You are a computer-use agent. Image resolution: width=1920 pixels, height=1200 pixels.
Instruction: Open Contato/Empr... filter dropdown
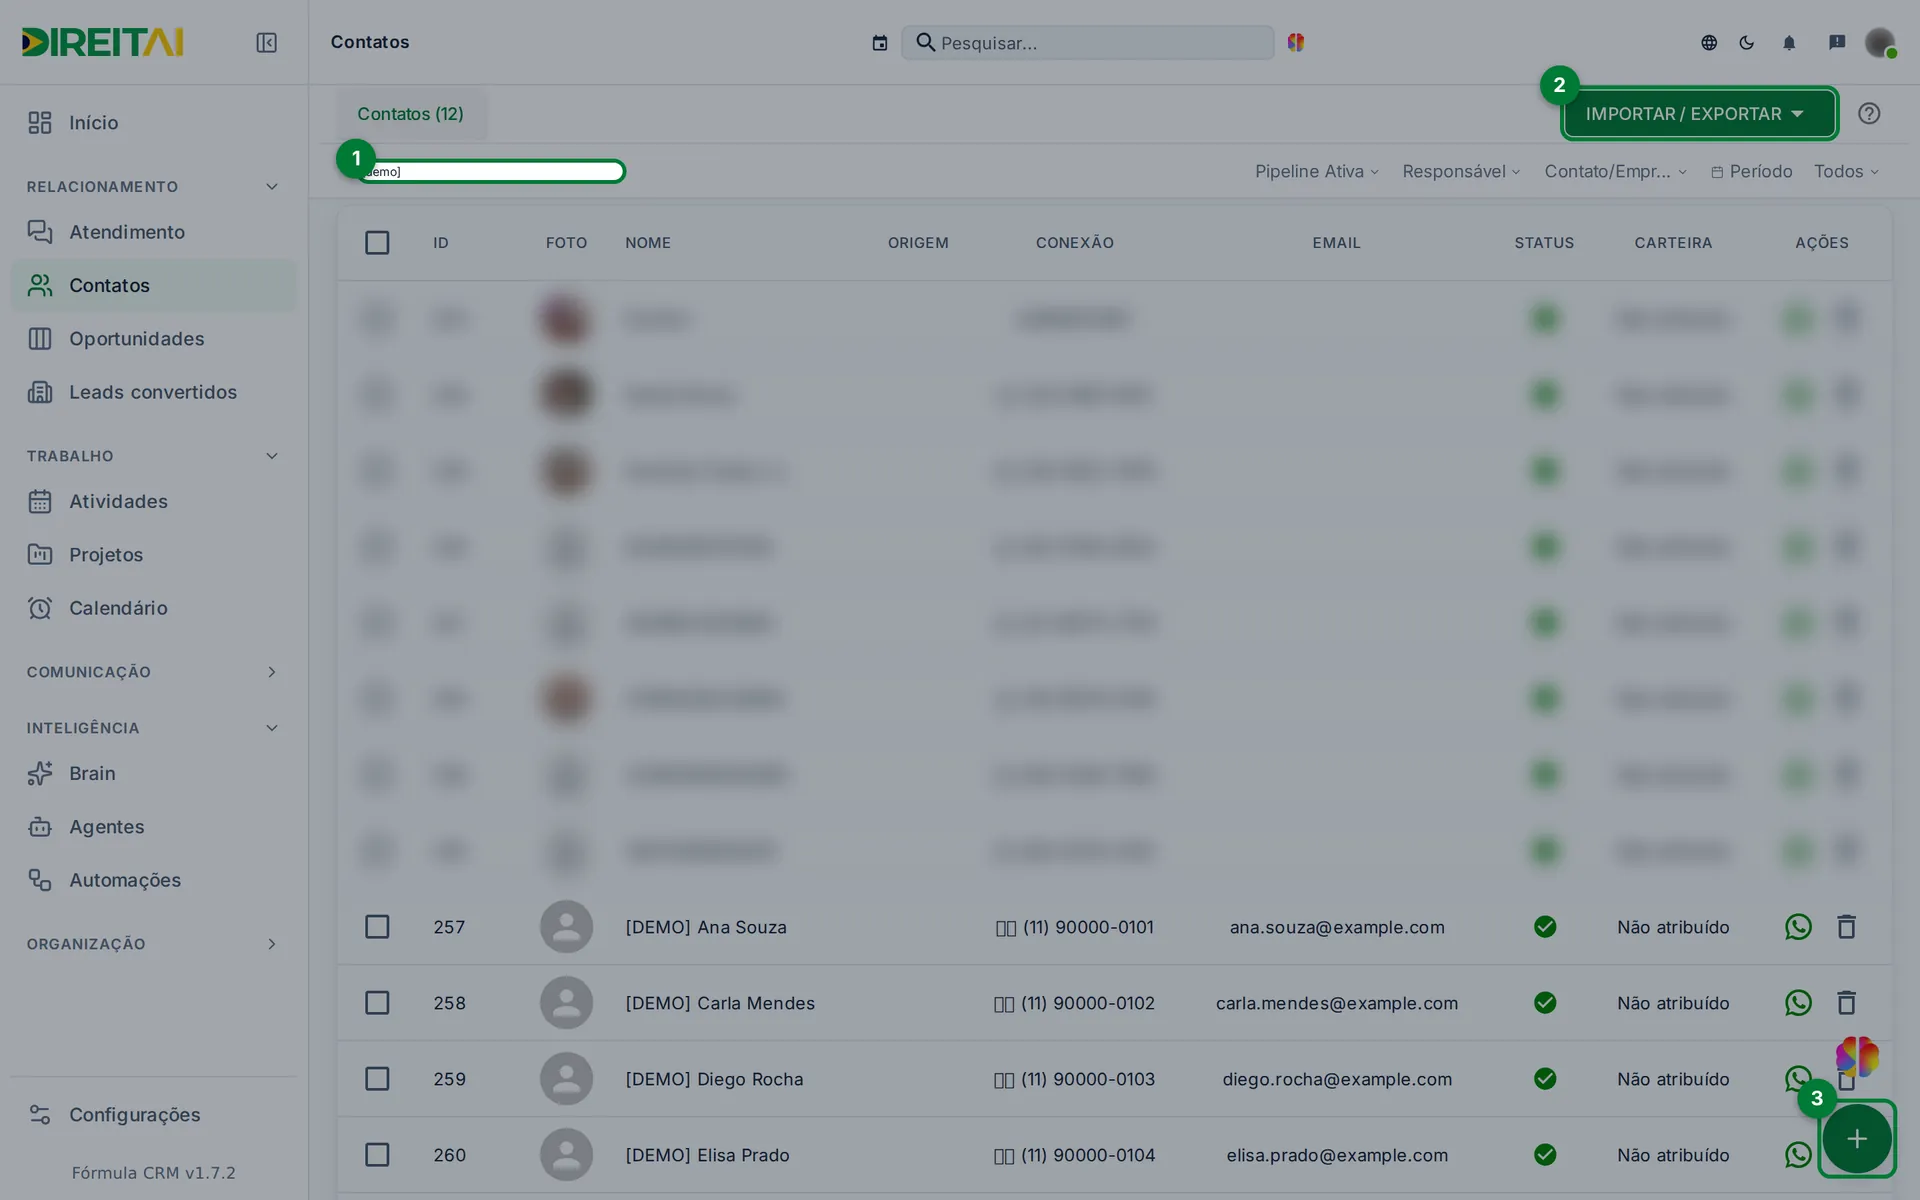[1616, 172]
